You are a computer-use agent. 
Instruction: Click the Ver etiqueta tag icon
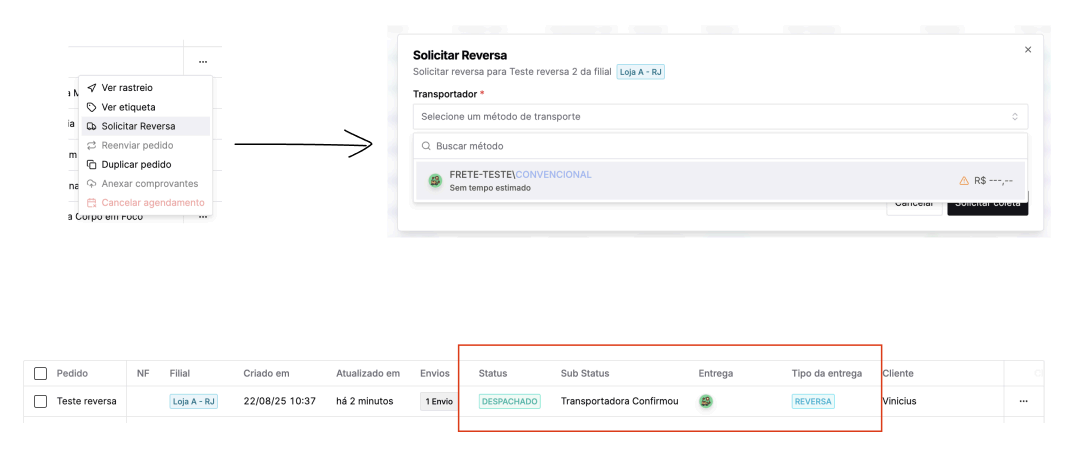[92, 107]
